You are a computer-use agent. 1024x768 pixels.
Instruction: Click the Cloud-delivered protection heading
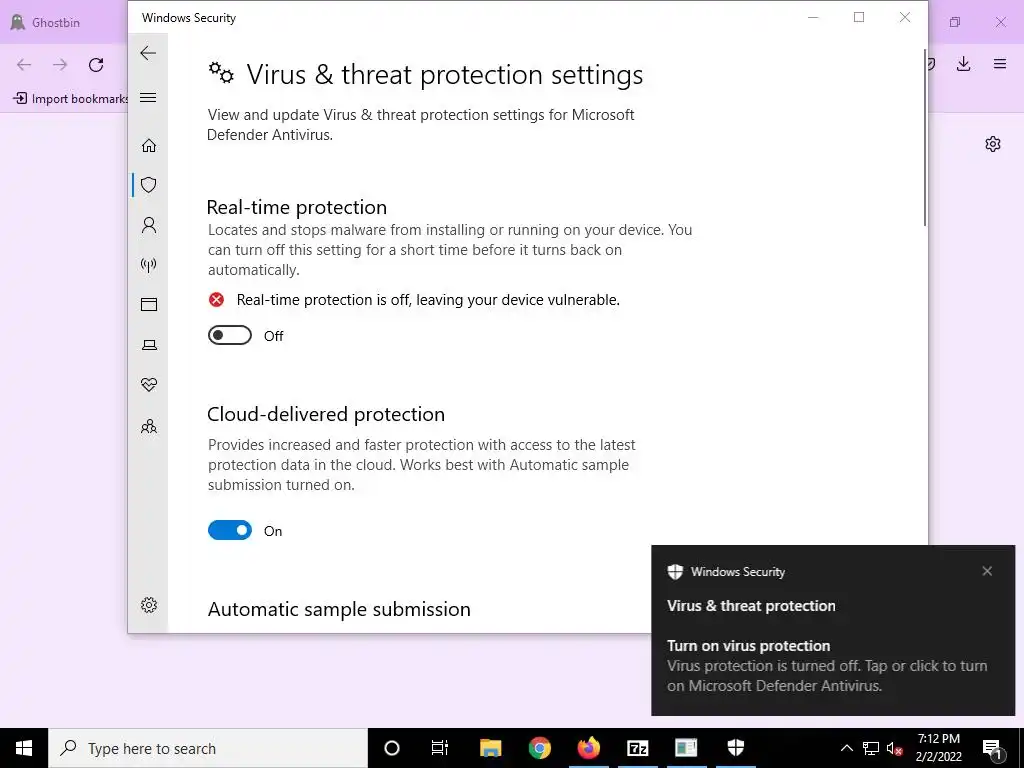[326, 414]
